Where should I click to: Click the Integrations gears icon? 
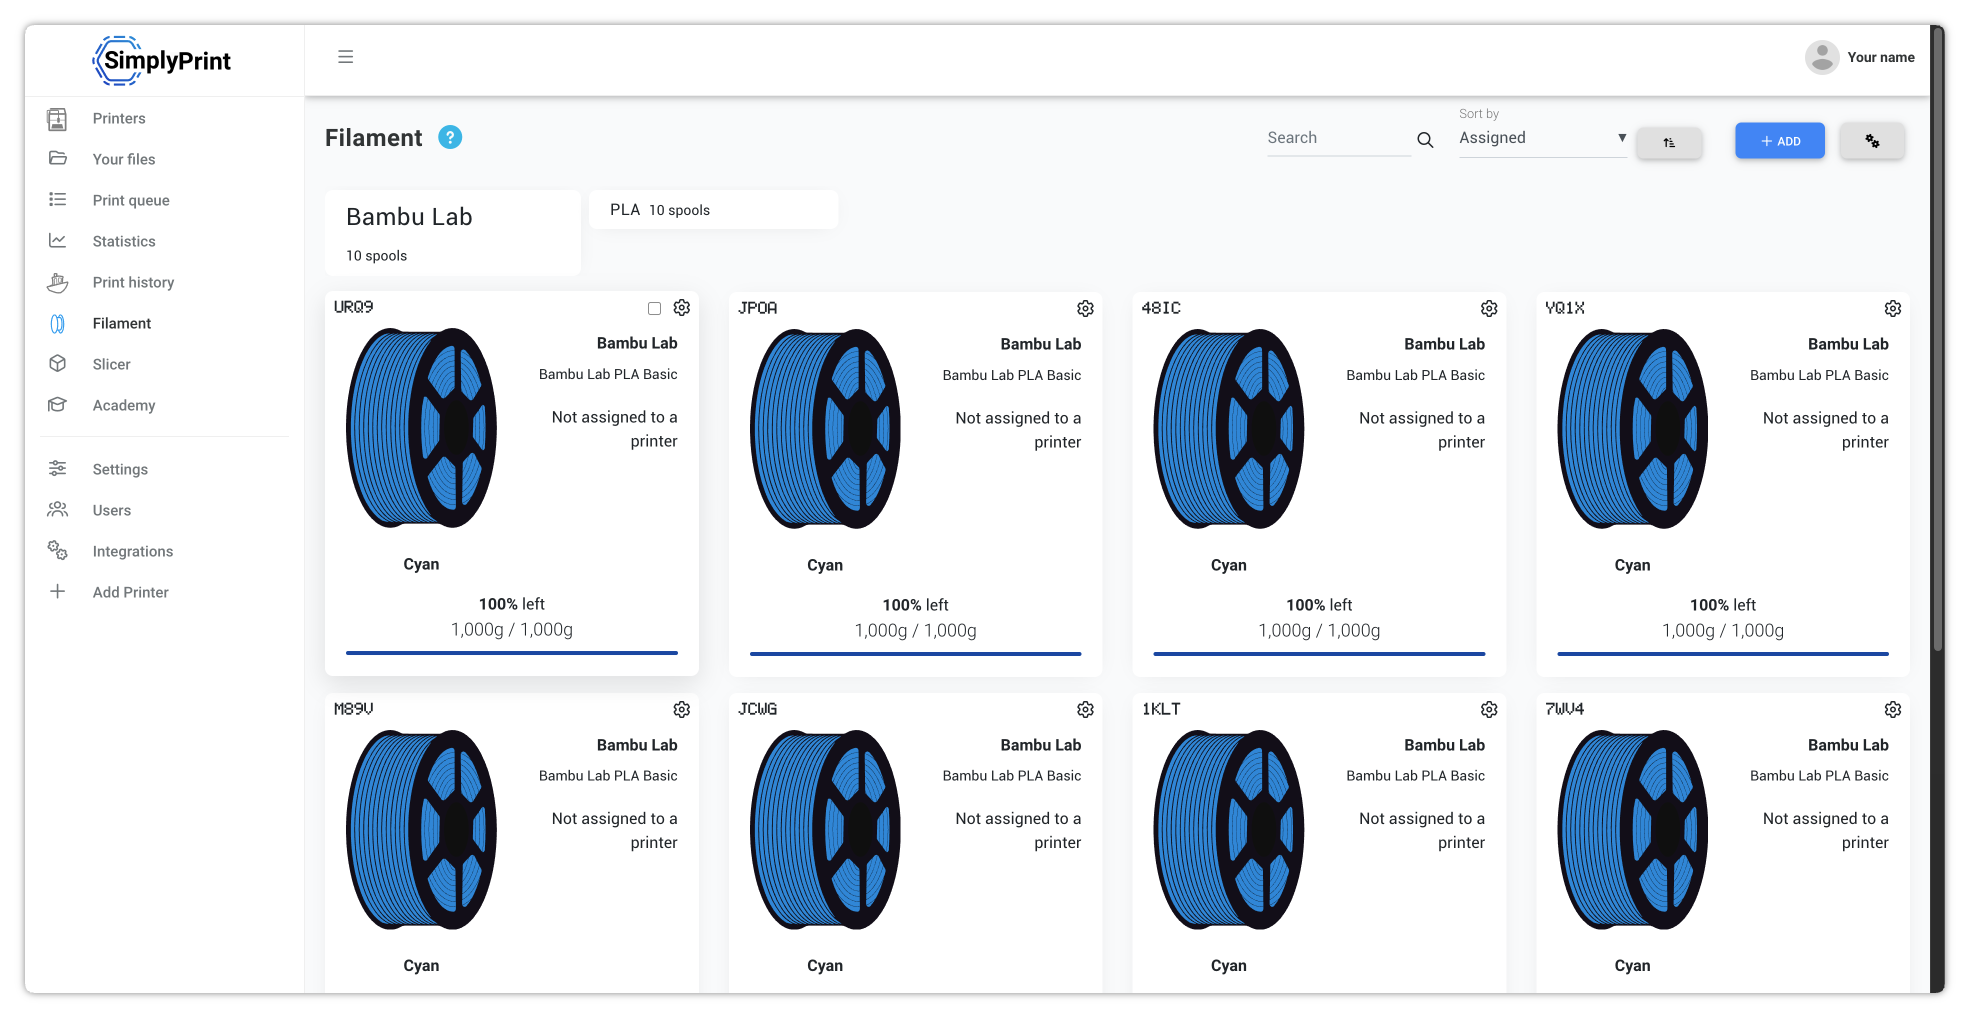pos(58,551)
